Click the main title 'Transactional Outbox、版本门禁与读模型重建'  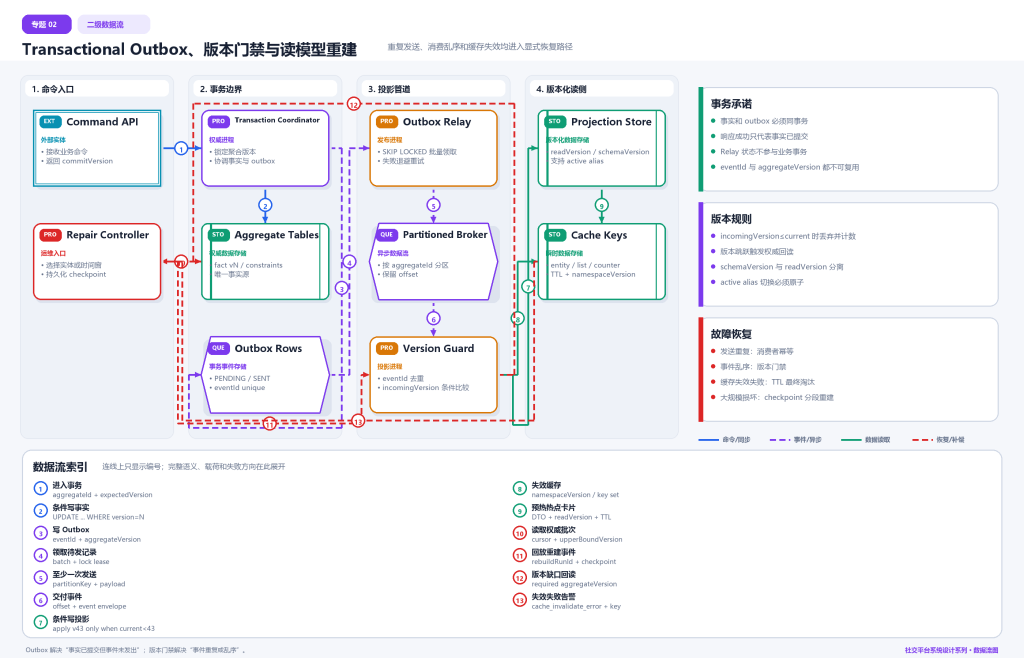pos(189,50)
